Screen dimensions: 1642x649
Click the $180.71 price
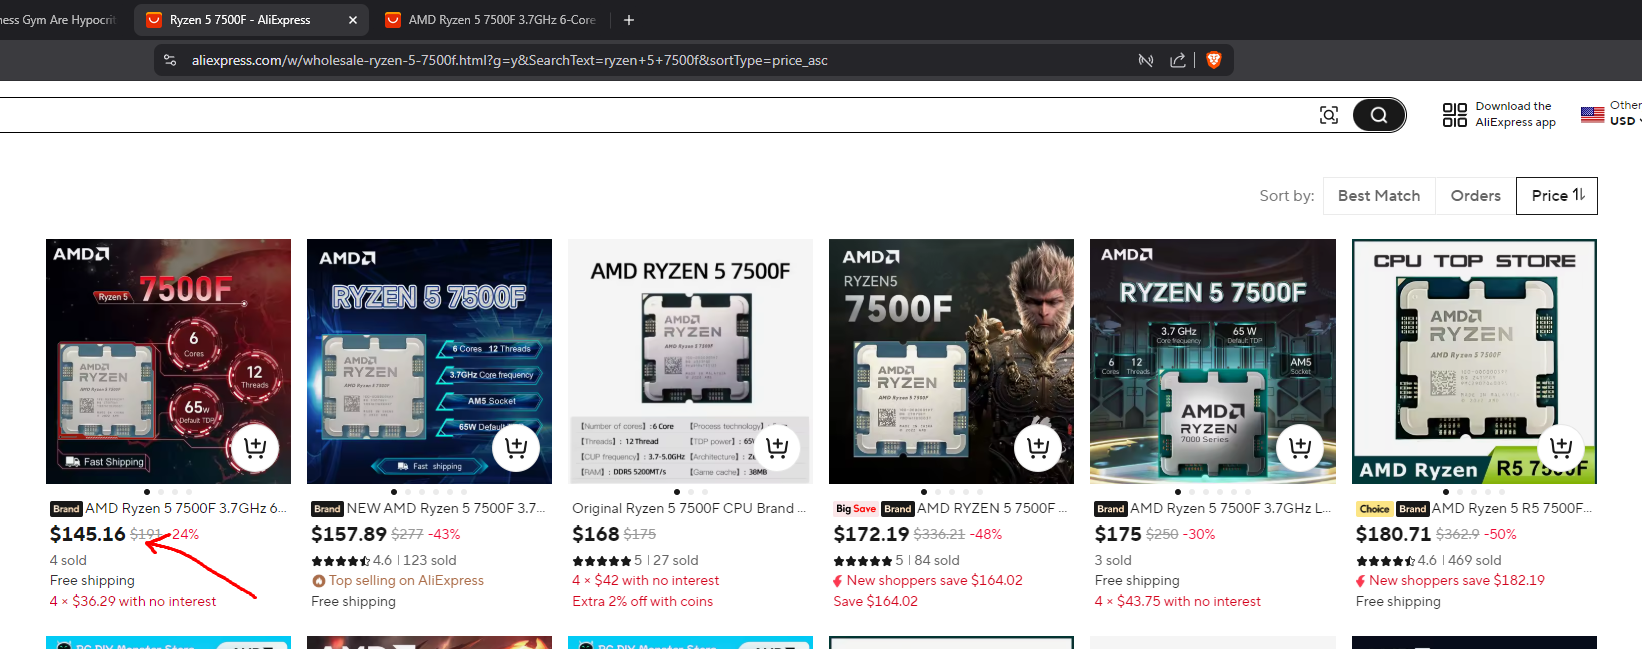click(x=1393, y=534)
